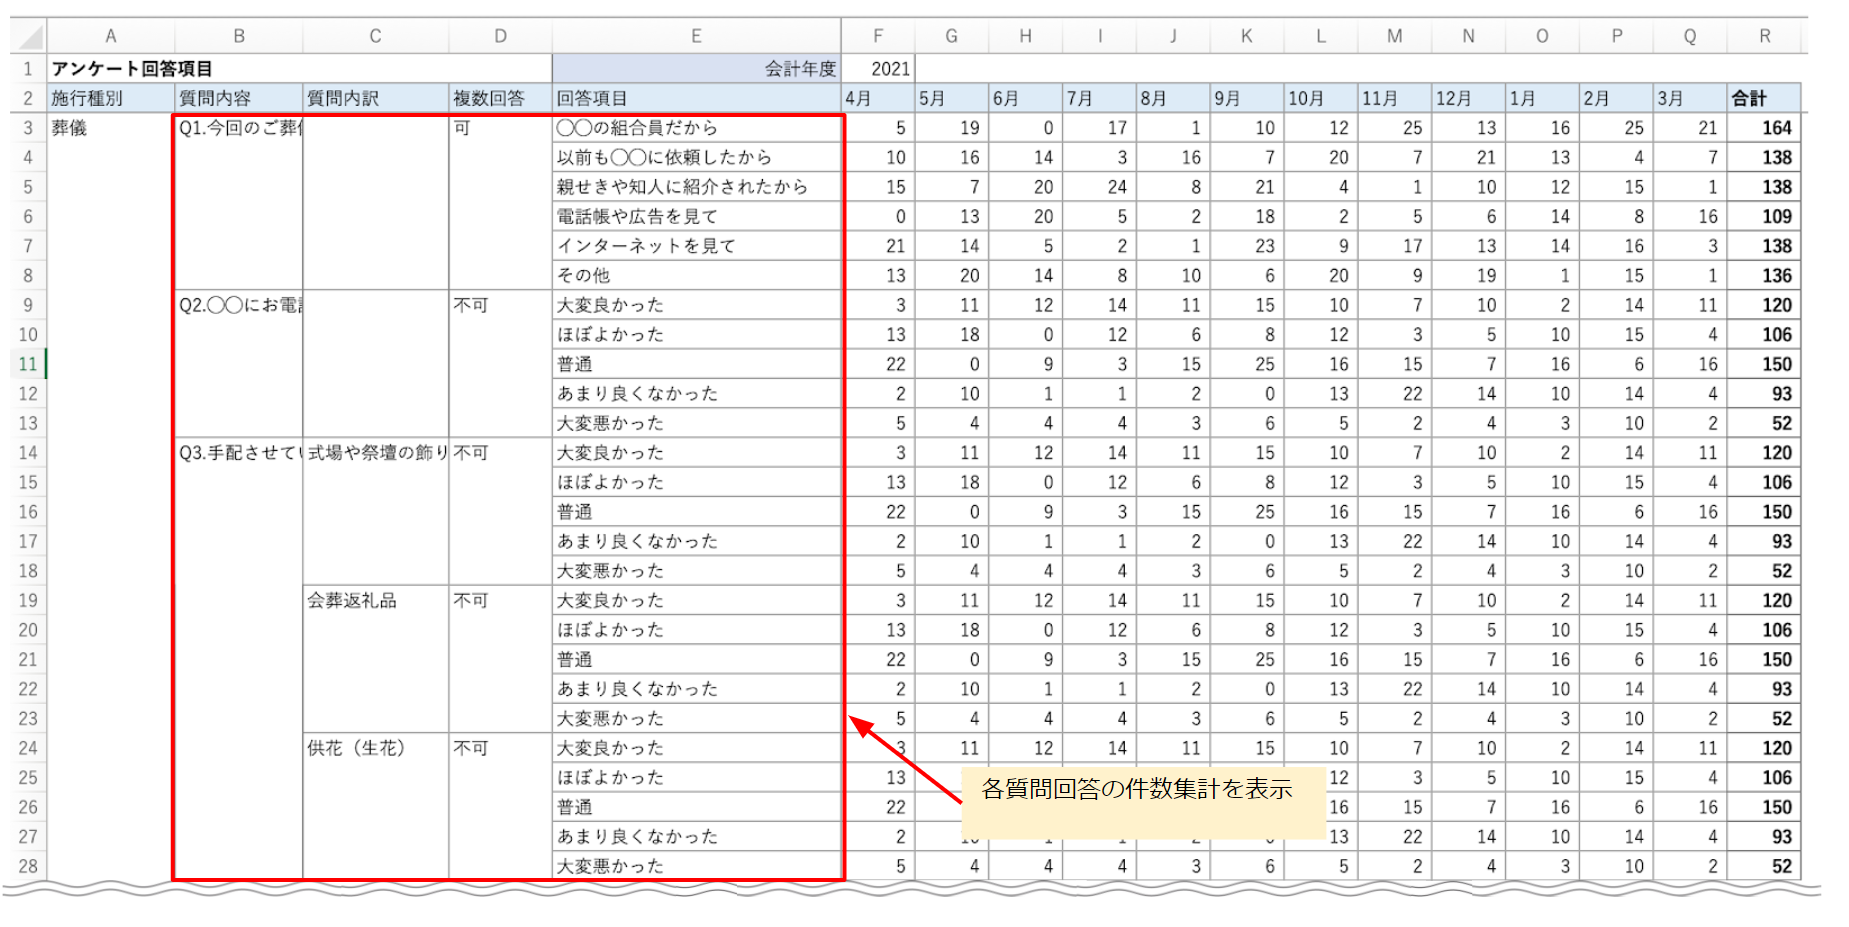The width and height of the screenshot is (1849, 927).
Task: Select row 1 header
Action: (x=28, y=69)
